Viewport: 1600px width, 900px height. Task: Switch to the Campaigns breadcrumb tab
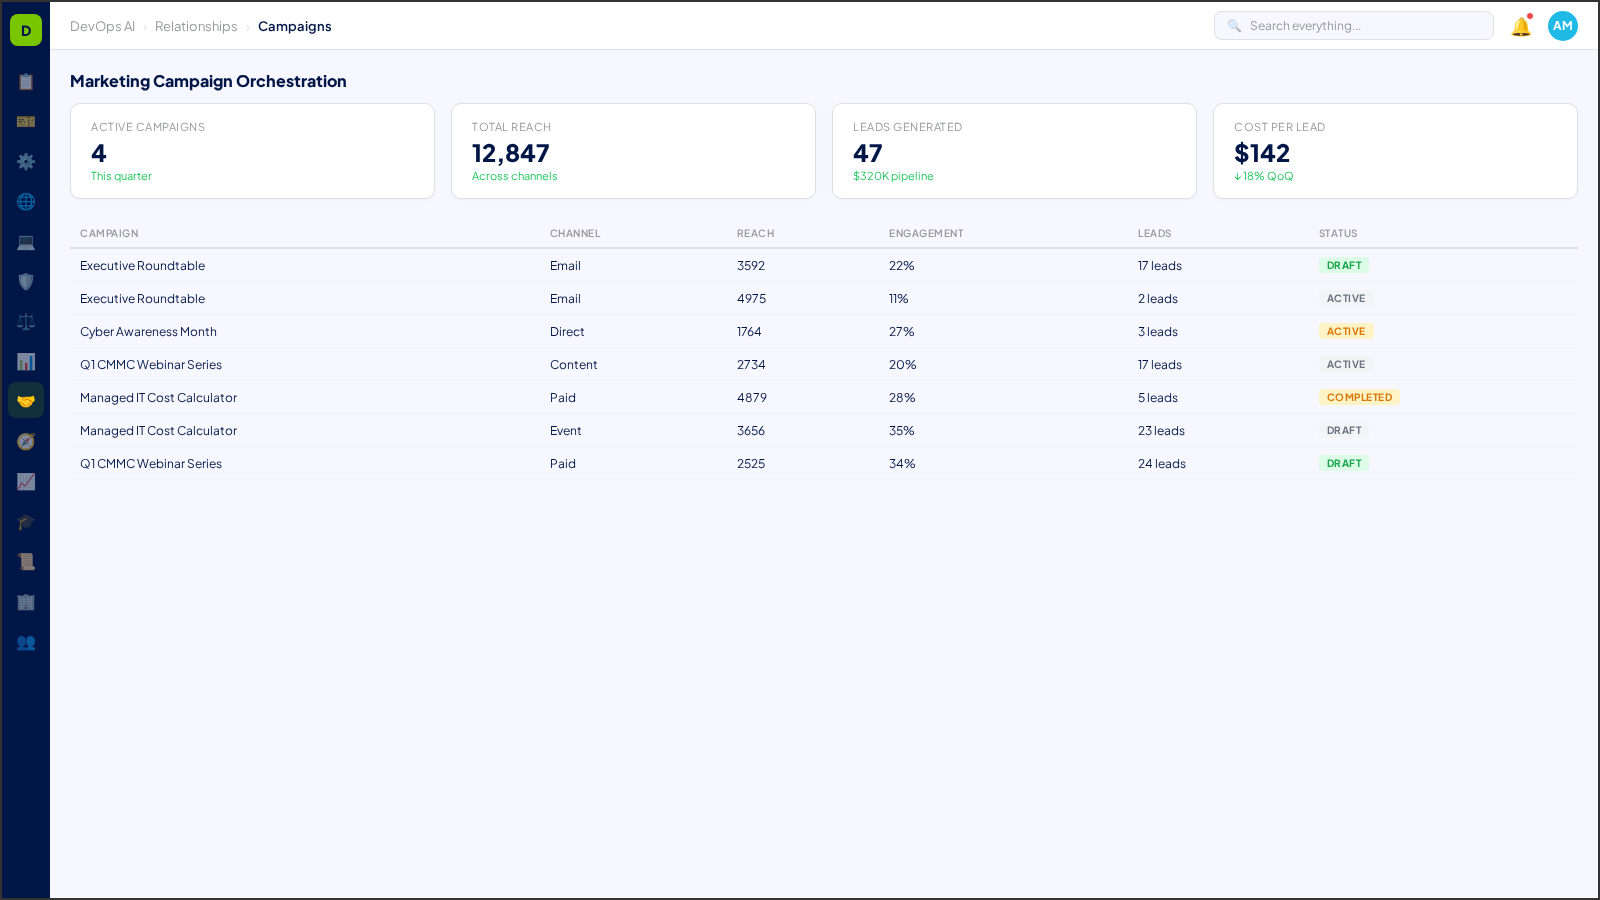click(x=295, y=26)
